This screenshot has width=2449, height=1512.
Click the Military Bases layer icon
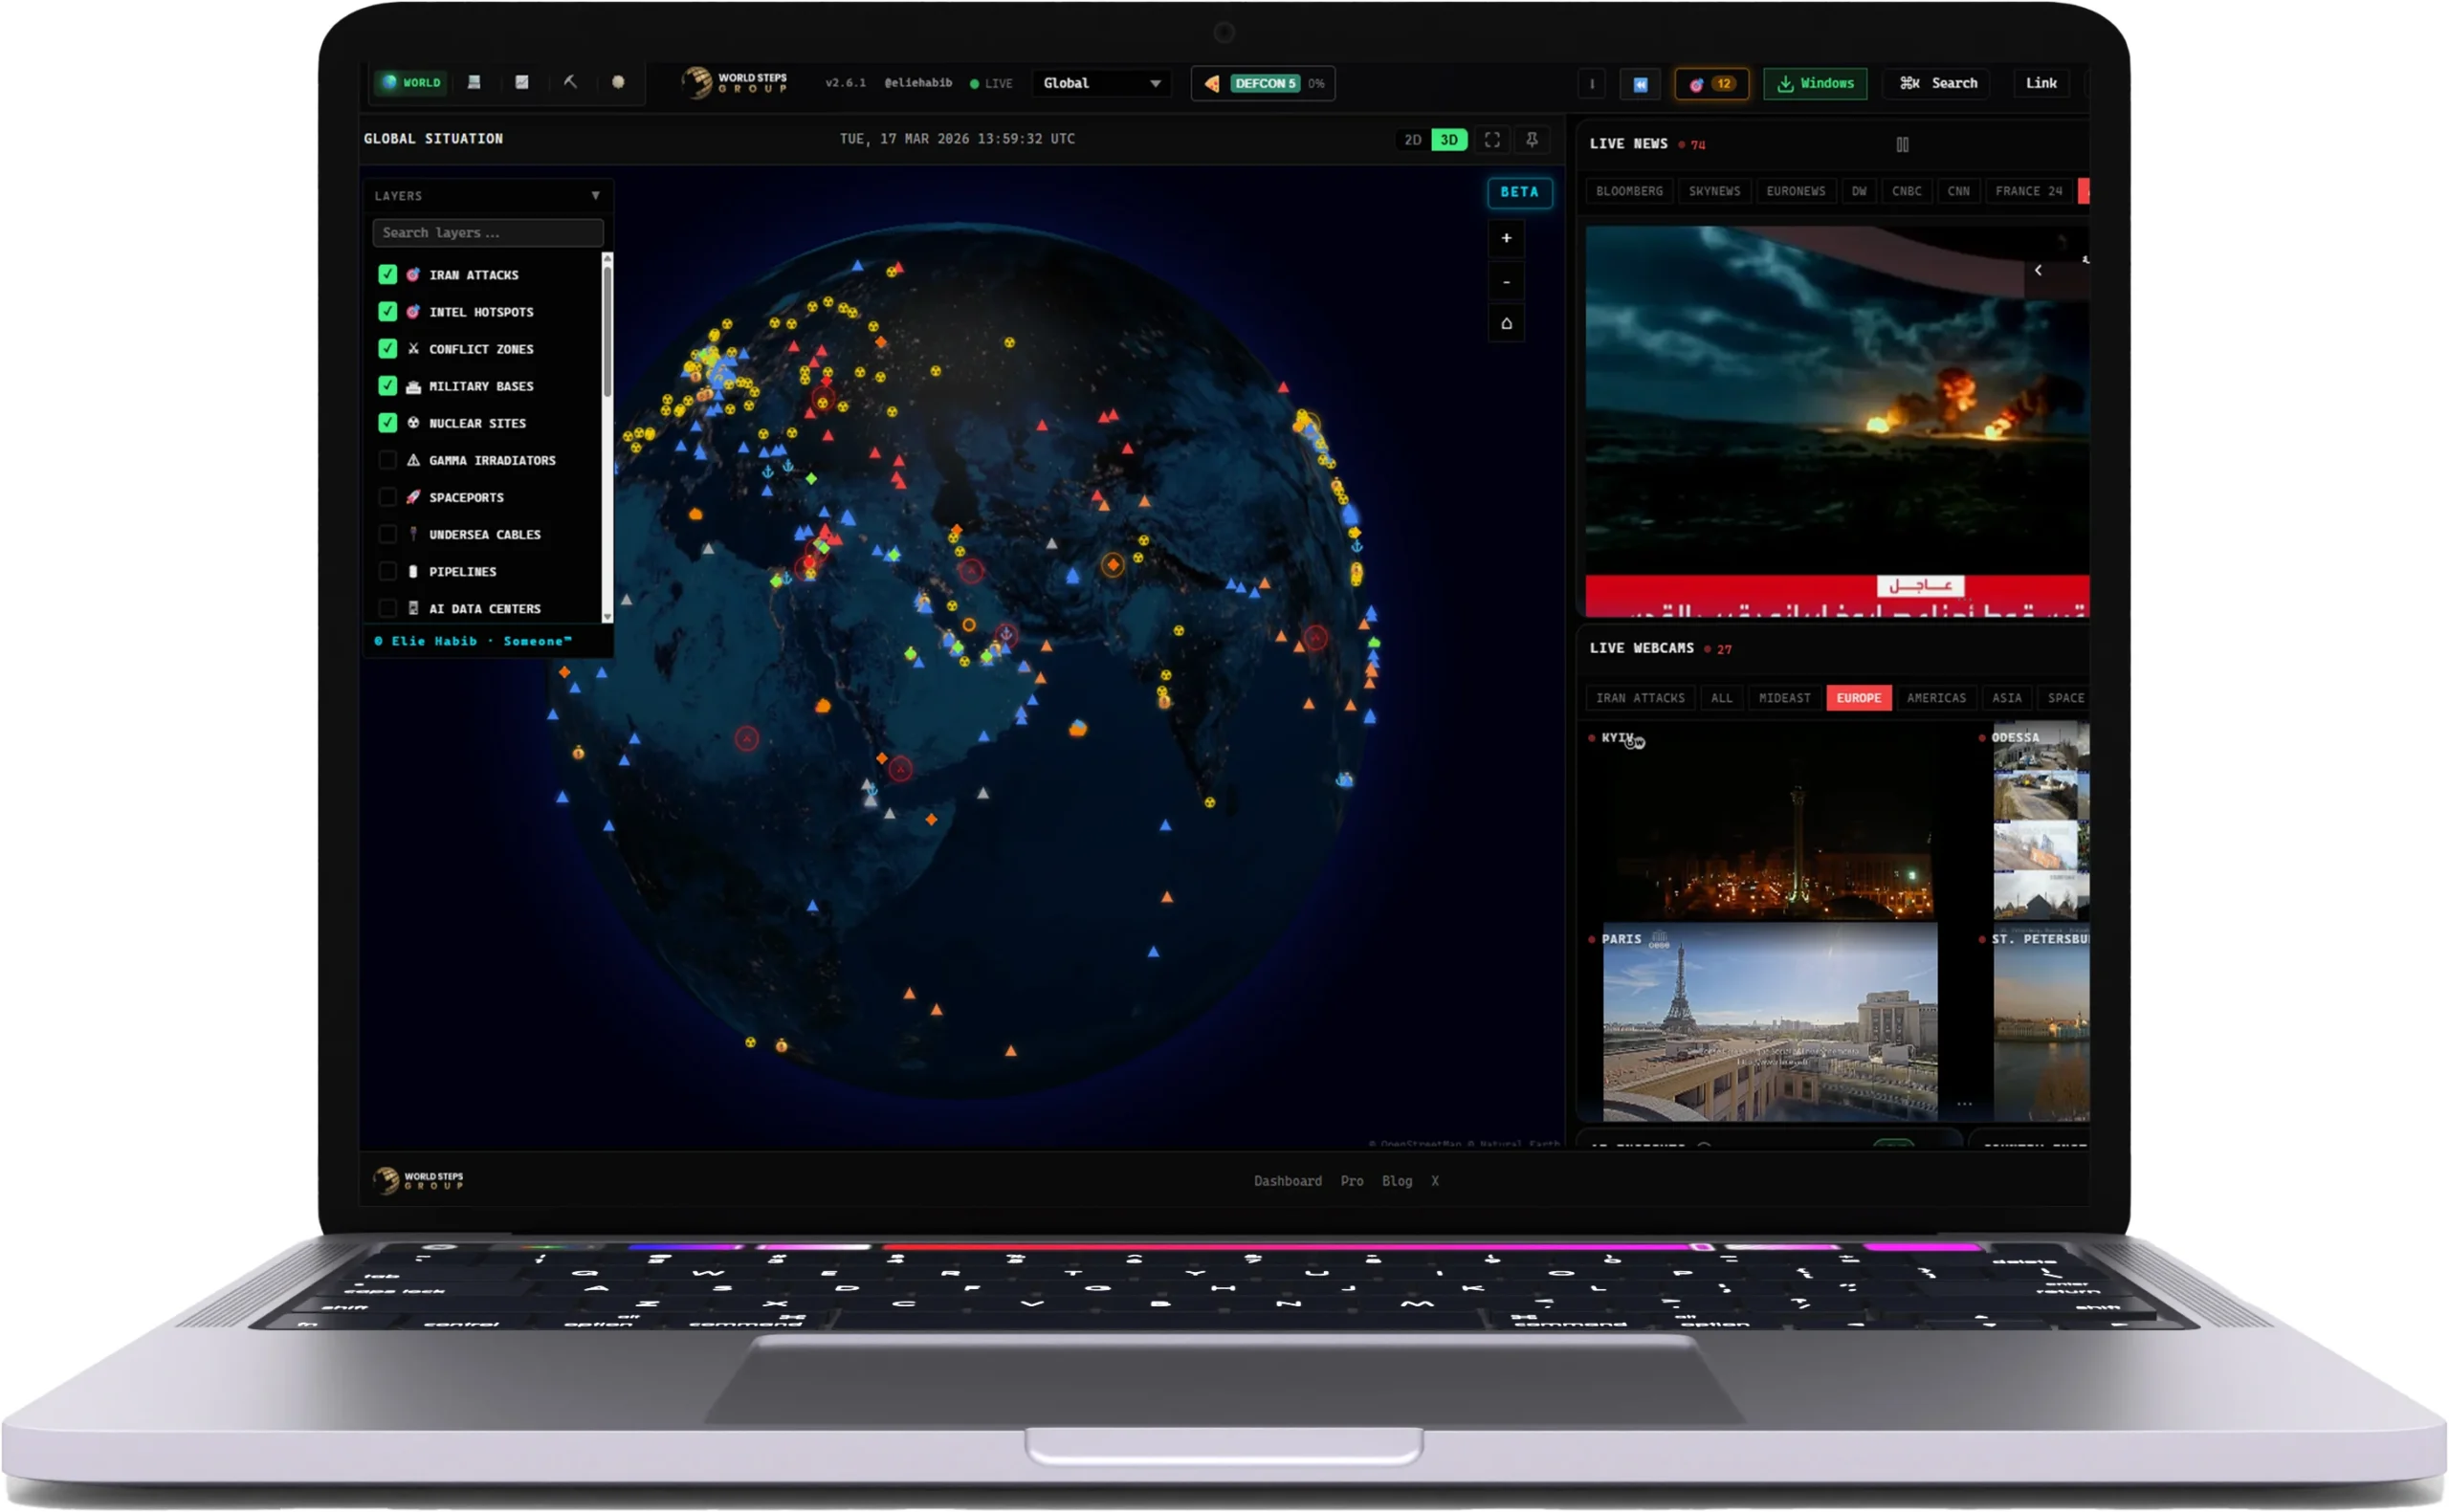(413, 386)
